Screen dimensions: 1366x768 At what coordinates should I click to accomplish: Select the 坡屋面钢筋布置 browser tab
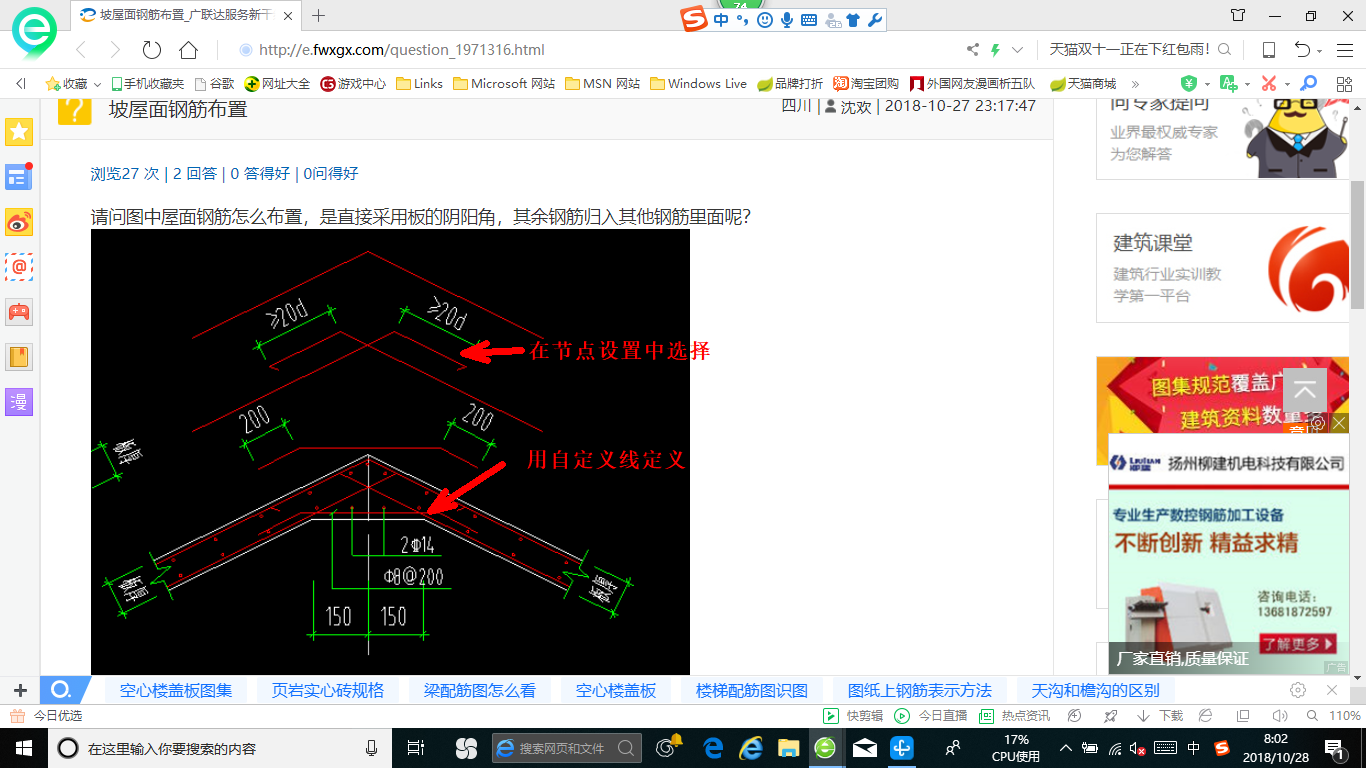pos(185,16)
